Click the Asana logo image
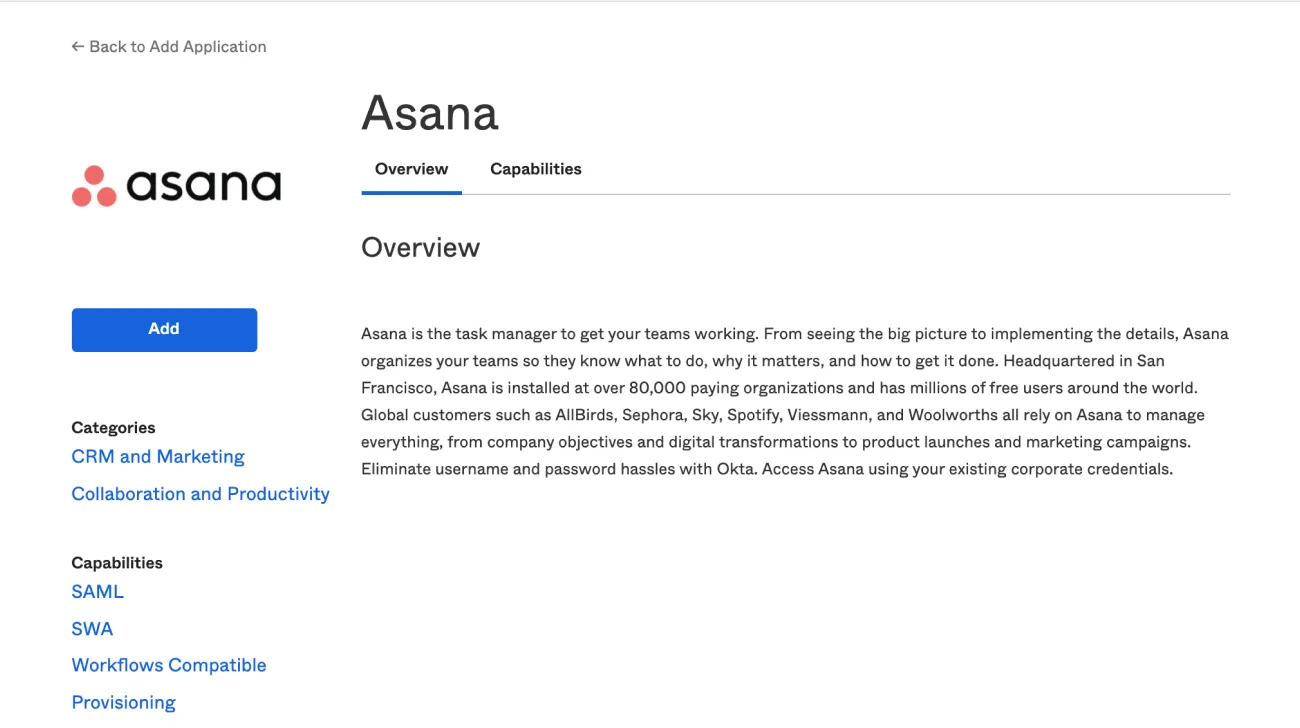 (x=176, y=185)
